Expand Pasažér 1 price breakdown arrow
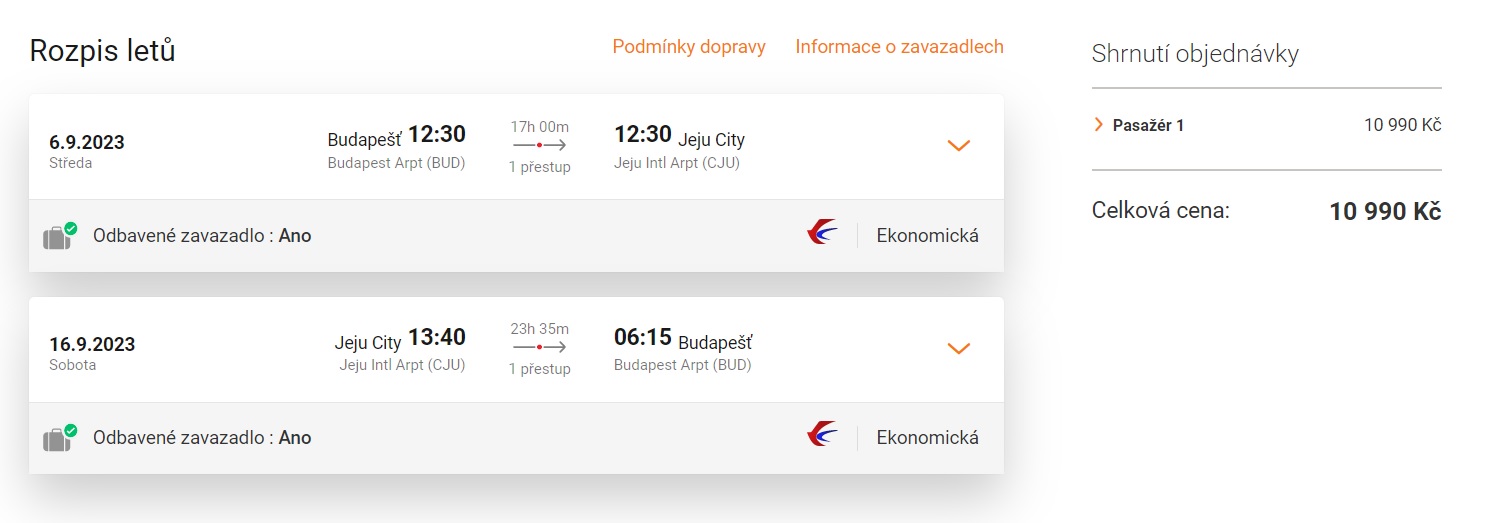The width and height of the screenshot is (1487, 523). coord(1099,125)
